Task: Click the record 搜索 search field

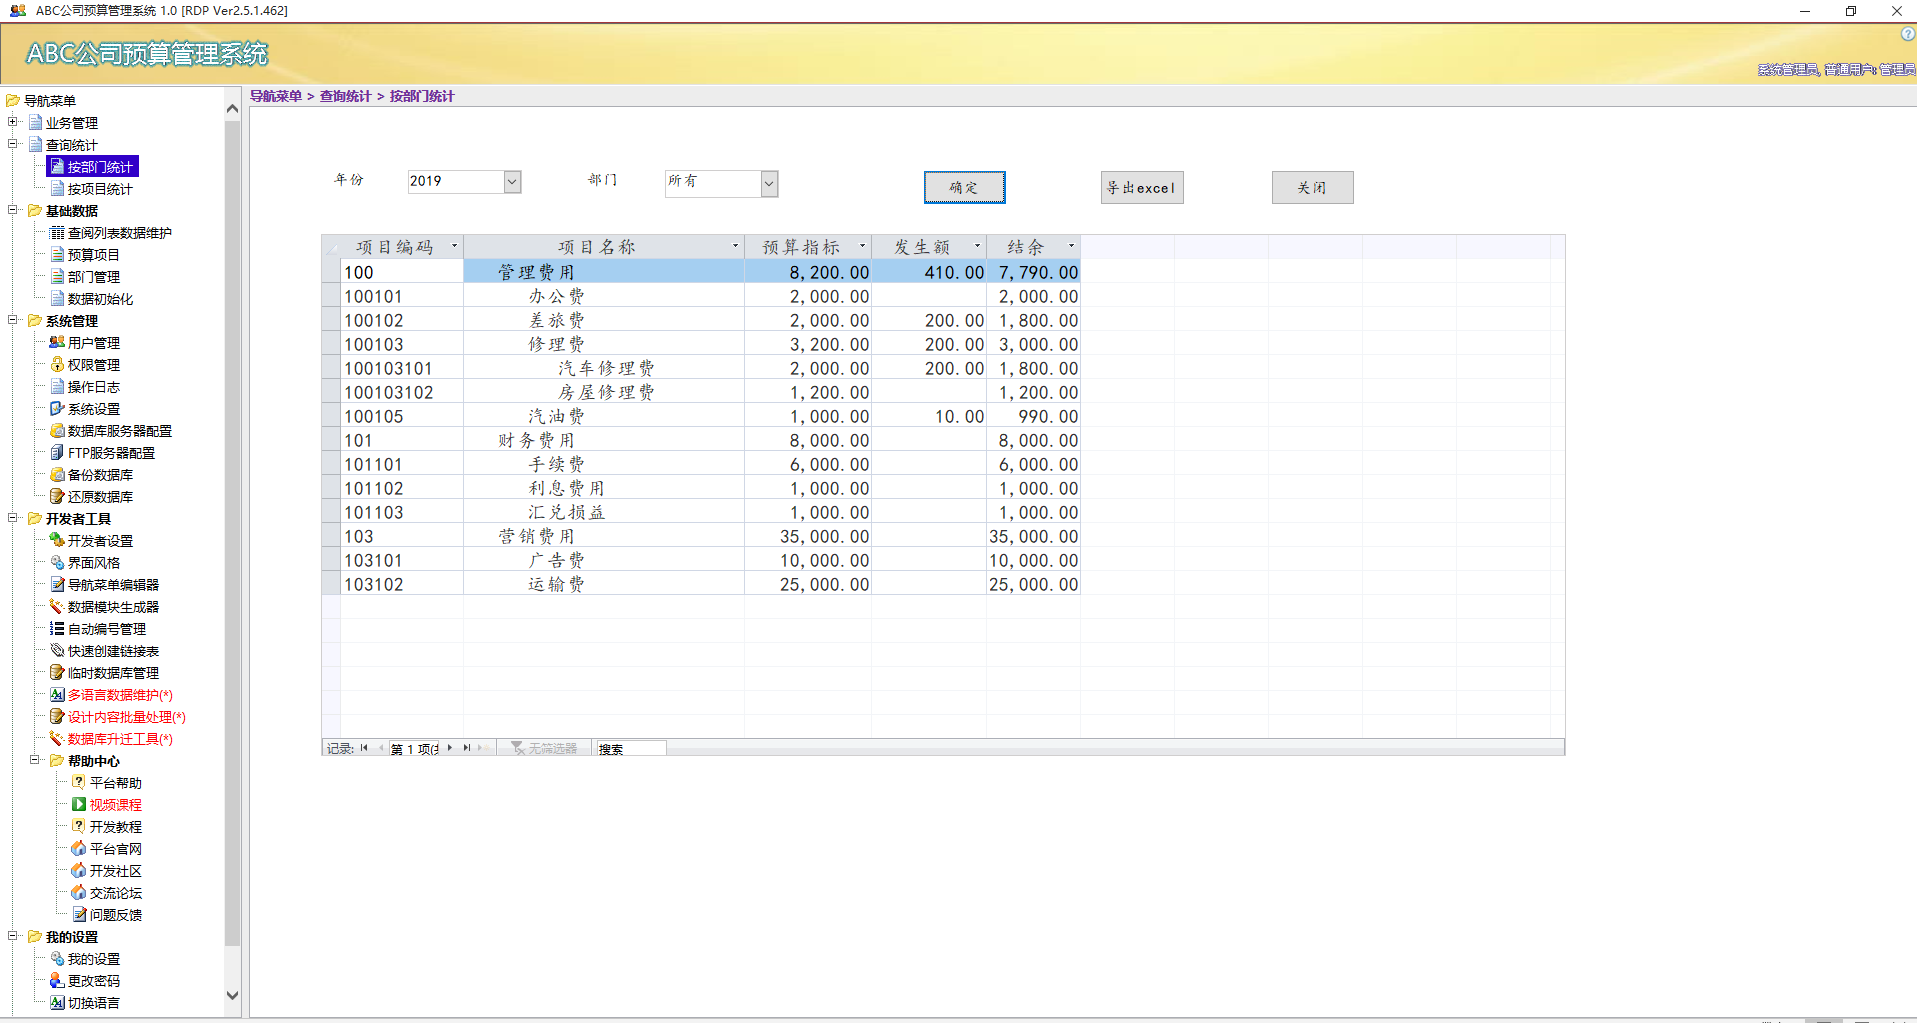Action: coord(630,749)
